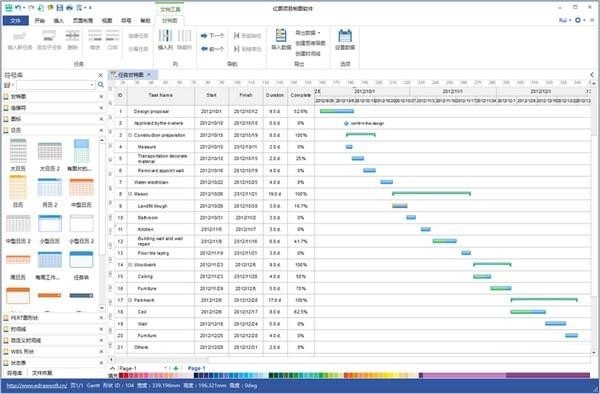The height and width of the screenshot is (394, 600).
Task: Pick the purple swatch in the fill palette
Action: click(x=463, y=376)
